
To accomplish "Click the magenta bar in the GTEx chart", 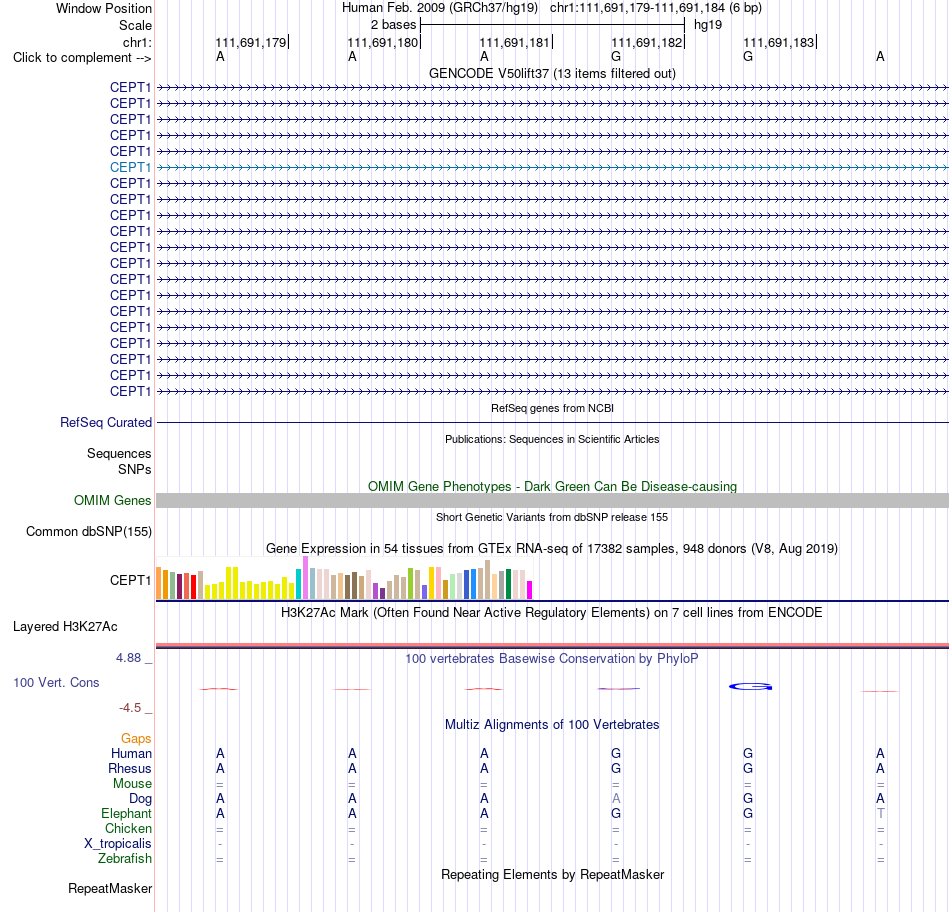I will click(530, 590).
